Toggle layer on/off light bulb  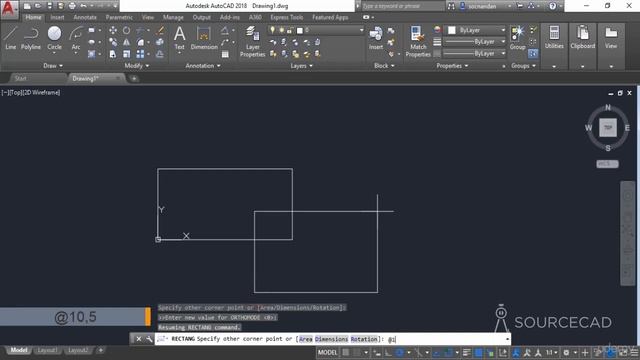(x=273, y=30)
